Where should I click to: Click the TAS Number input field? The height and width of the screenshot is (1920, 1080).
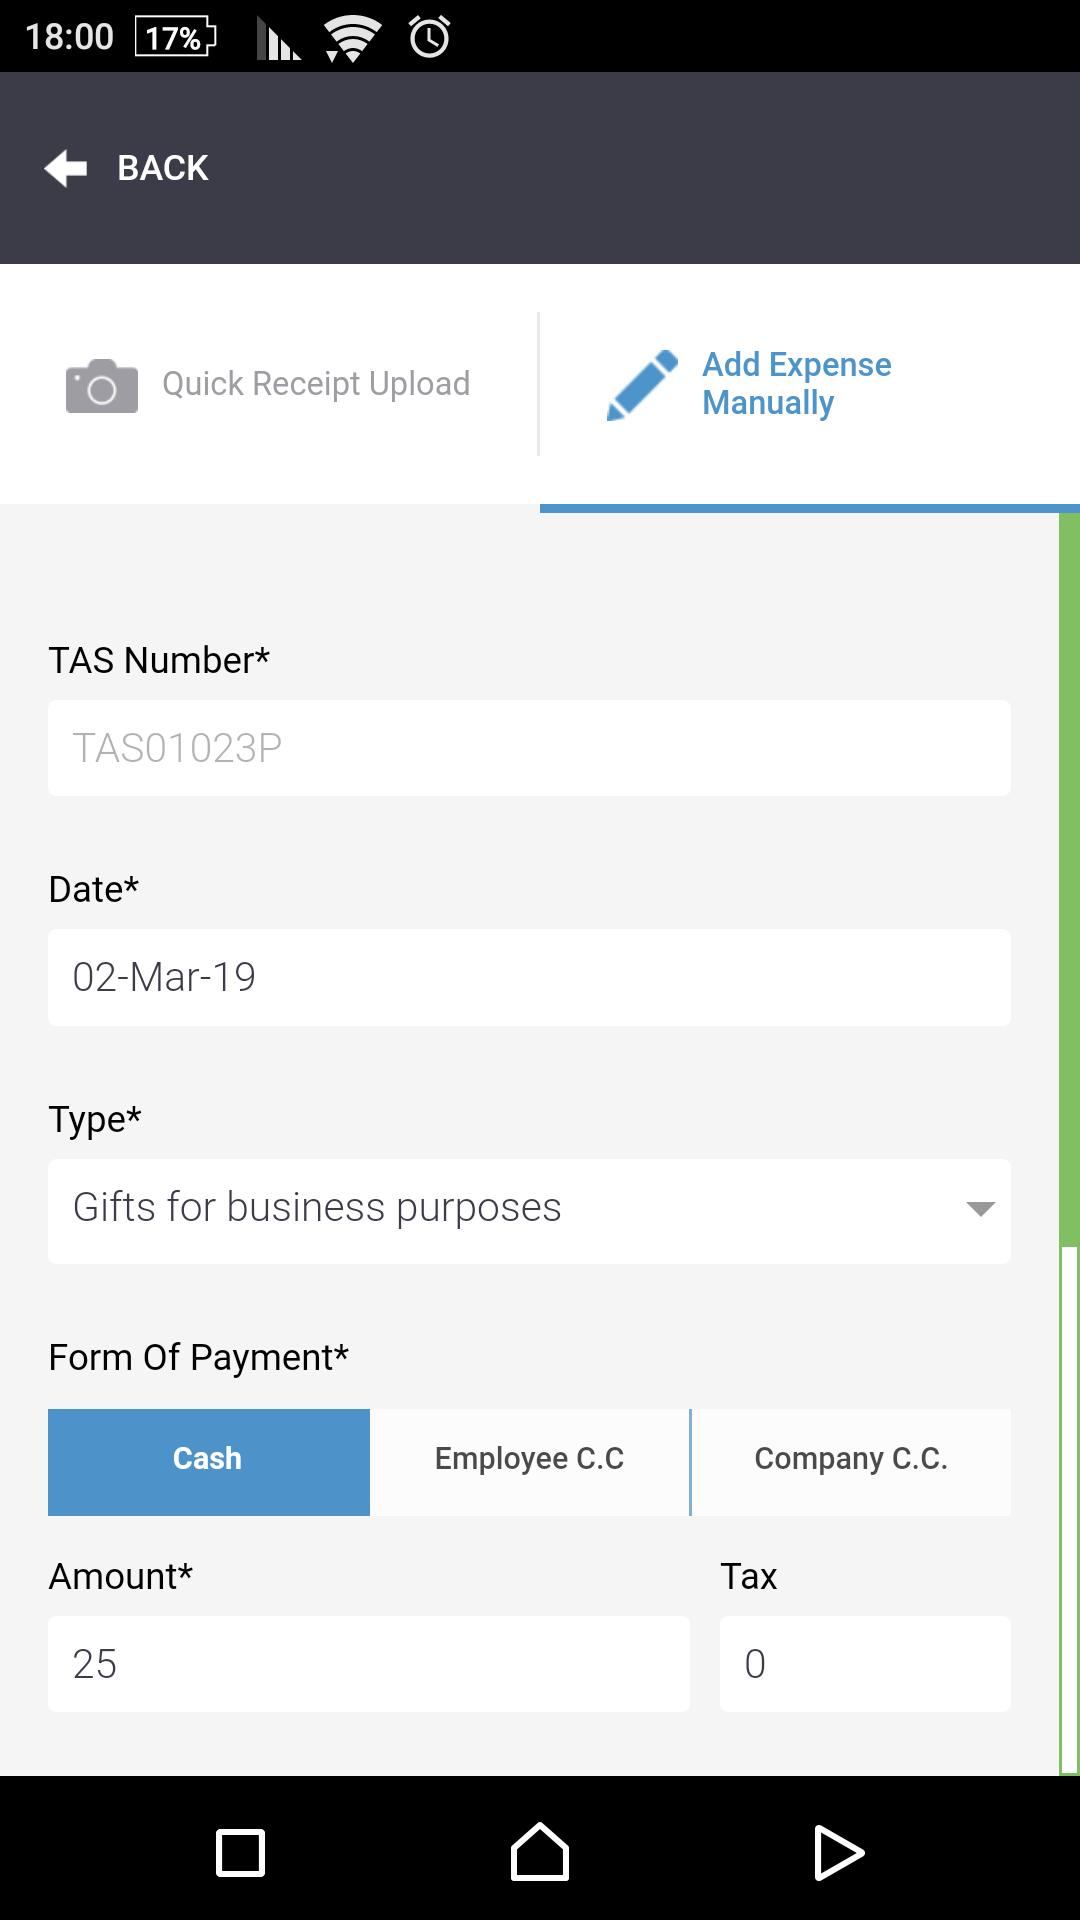(529, 748)
